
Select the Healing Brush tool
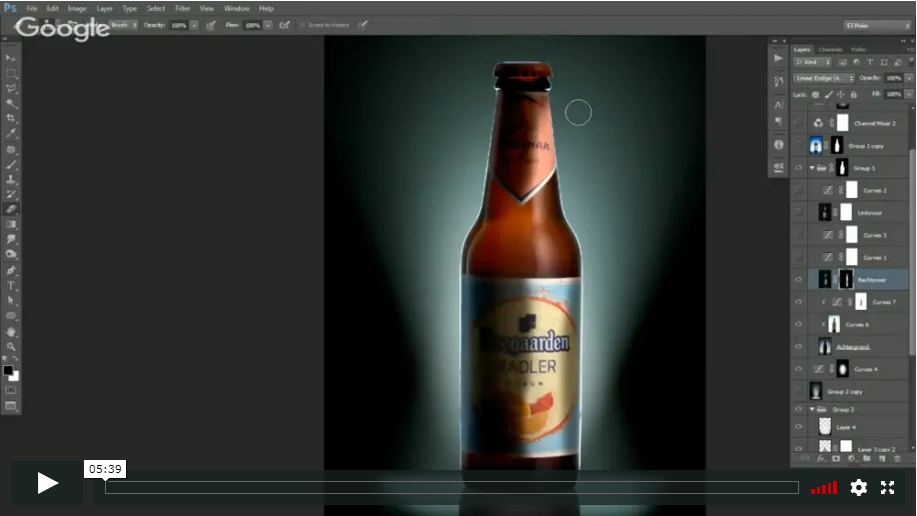pos(11,150)
